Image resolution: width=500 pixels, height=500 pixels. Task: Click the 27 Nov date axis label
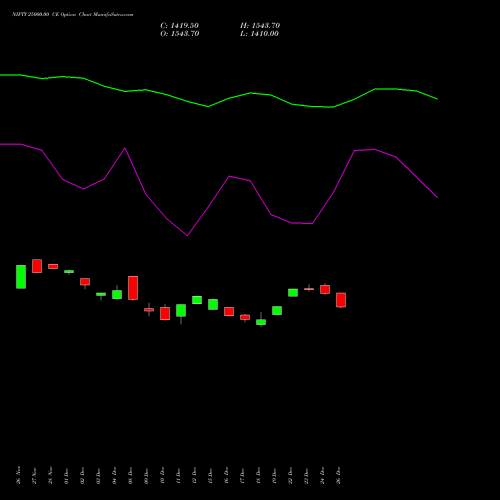coord(34,475)
